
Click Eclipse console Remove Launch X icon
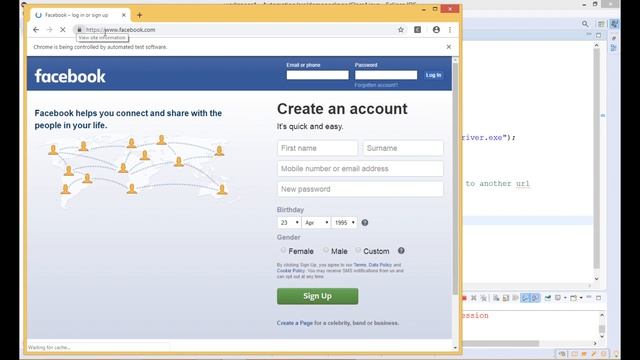click(x=473, y=298)
